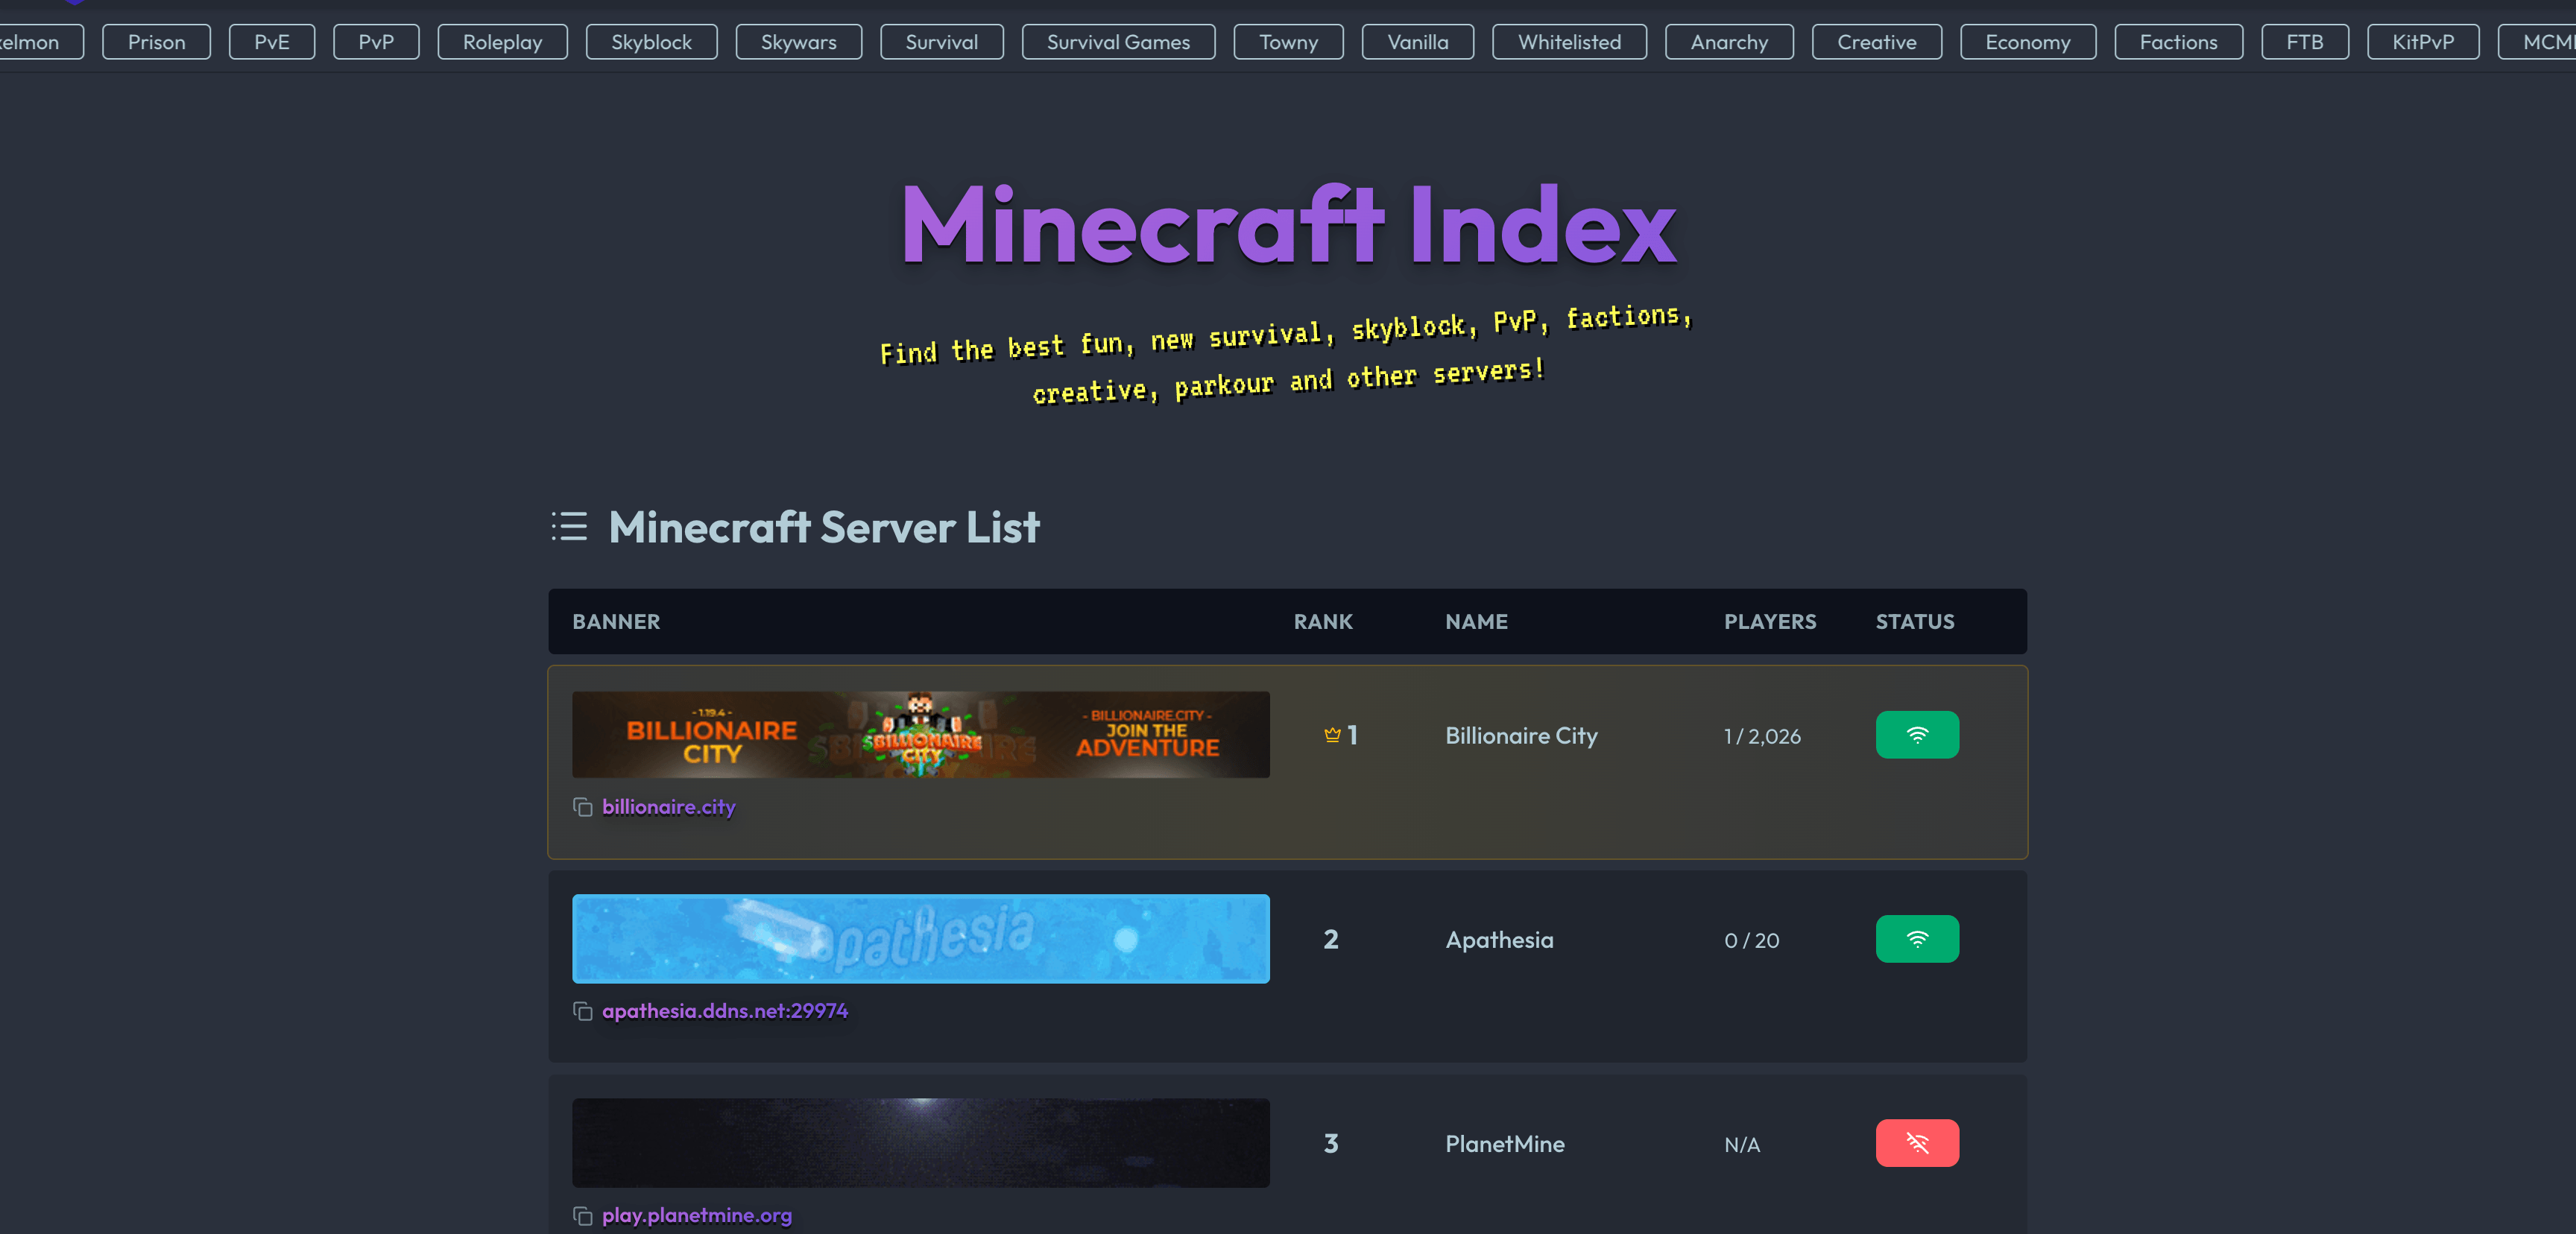Copy the billionaire.city address icon
The image size is (2576, 1234).
point(582,807)
